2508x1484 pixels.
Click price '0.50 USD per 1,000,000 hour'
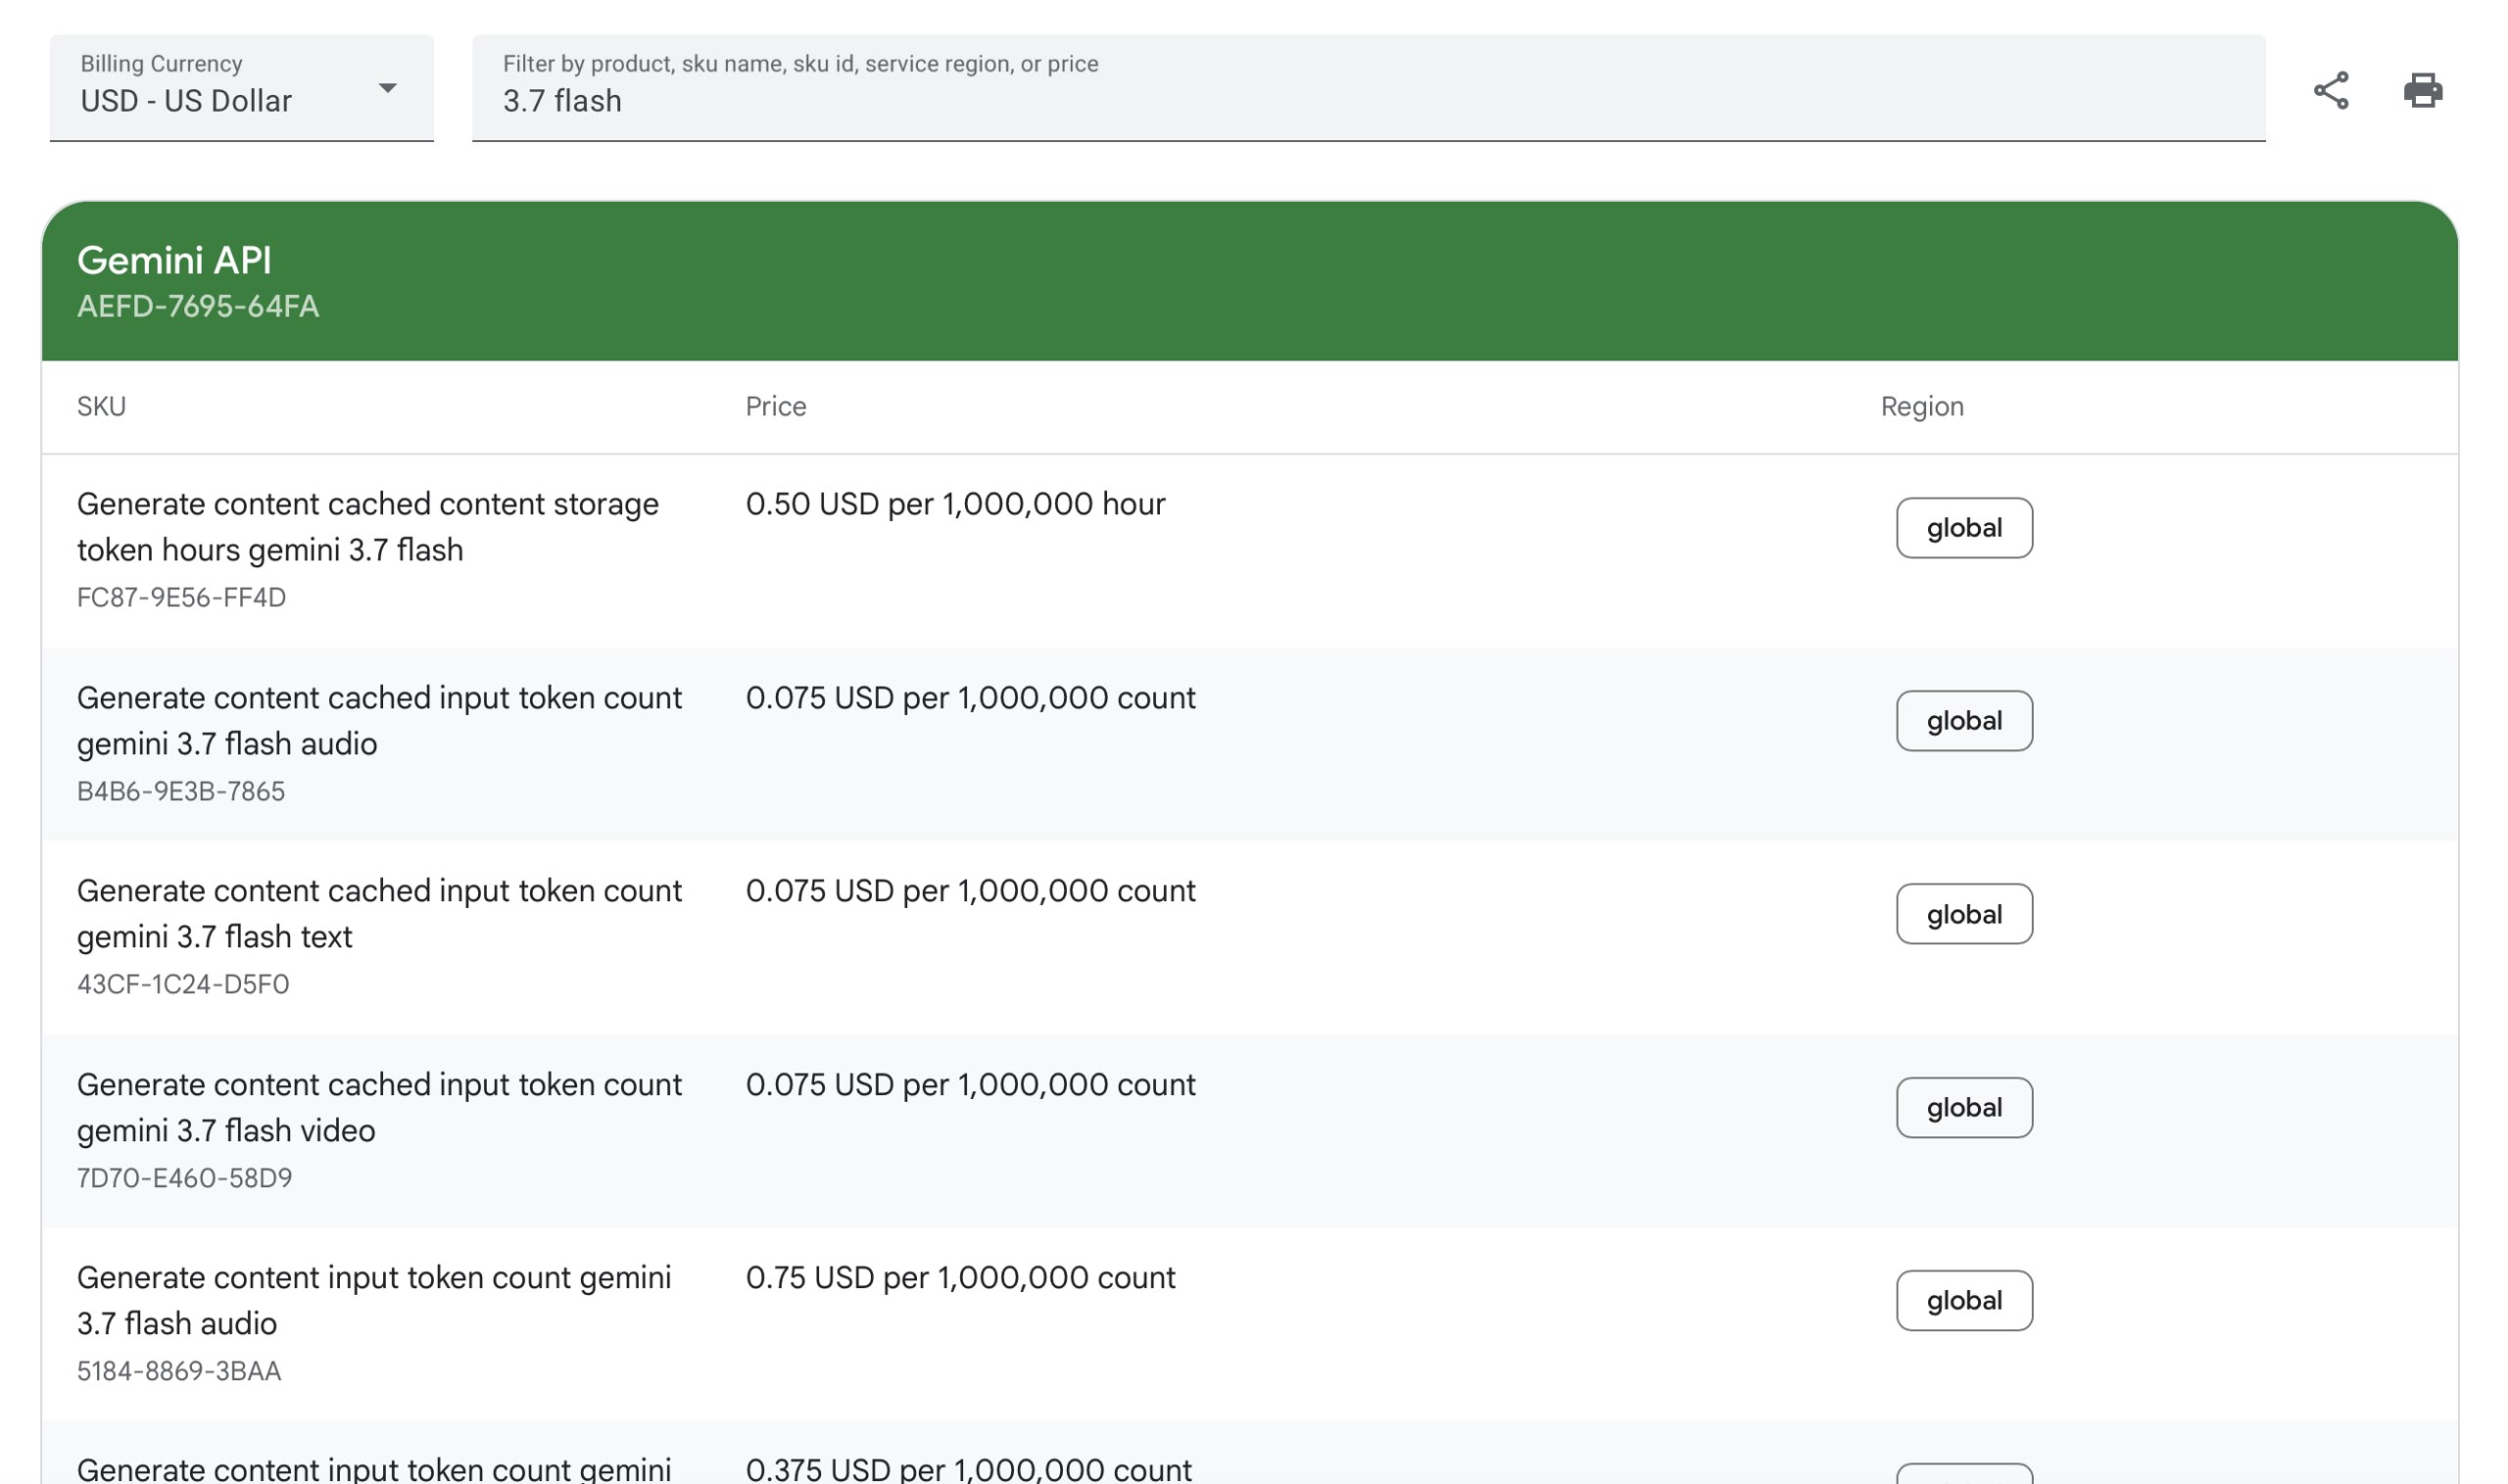click(x=955, y=504)
